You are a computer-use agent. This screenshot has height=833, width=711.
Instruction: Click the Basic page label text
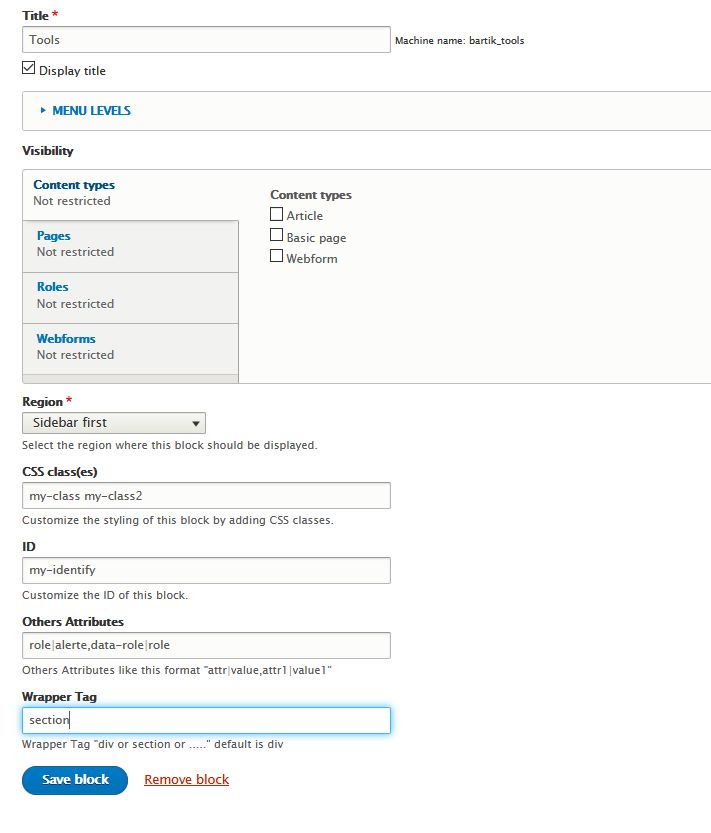point(316,237)
